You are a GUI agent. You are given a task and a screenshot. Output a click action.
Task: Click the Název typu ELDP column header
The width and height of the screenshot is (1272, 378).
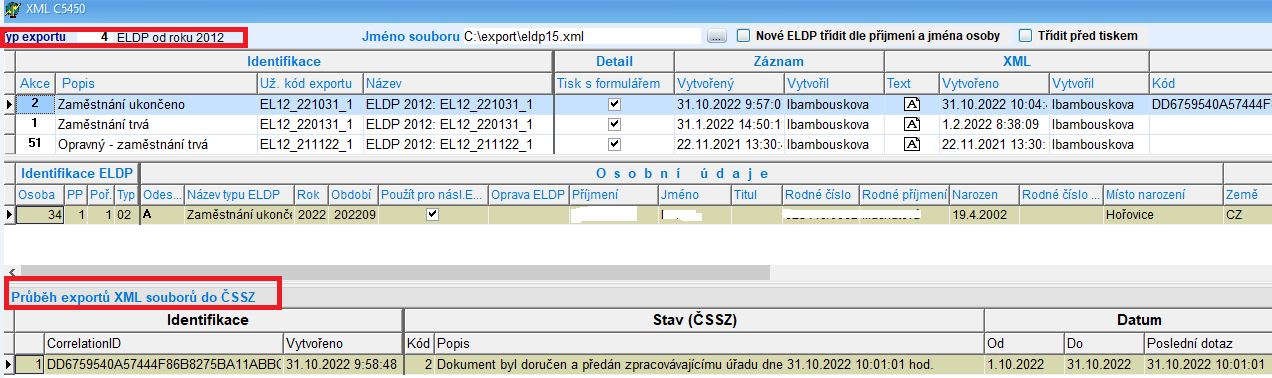[x=238, y=194]
